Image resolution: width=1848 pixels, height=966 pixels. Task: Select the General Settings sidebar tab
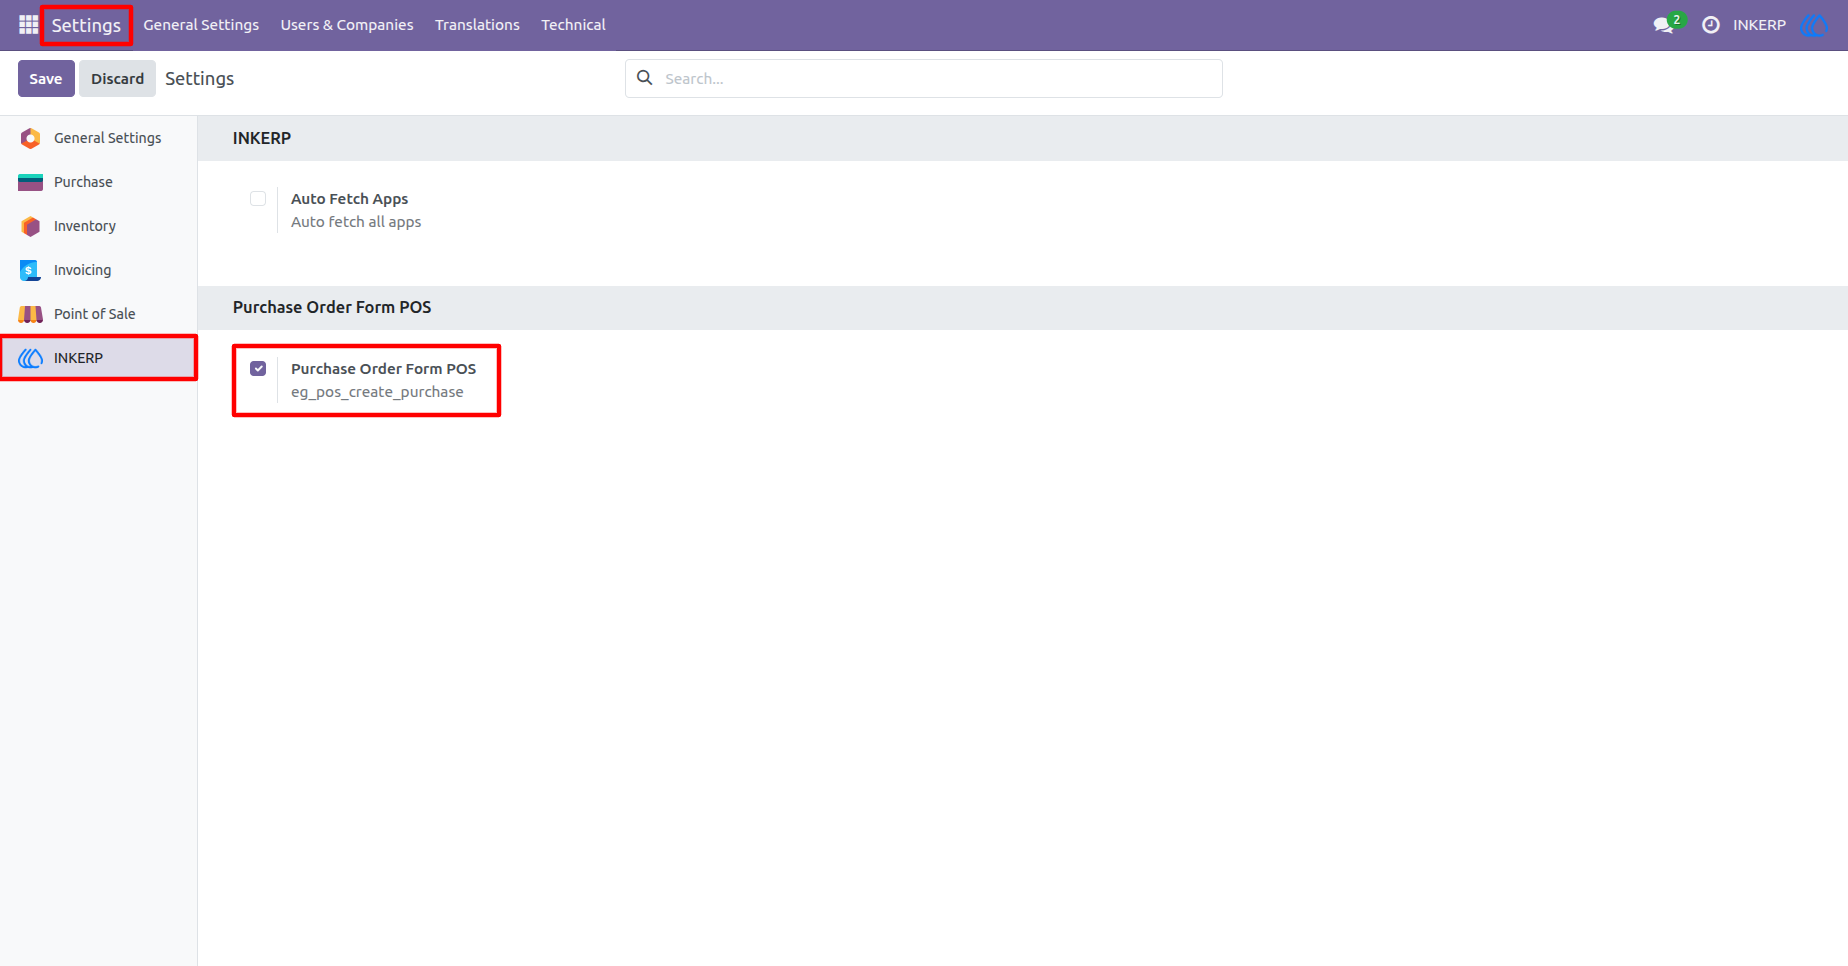tap(99, 138)
